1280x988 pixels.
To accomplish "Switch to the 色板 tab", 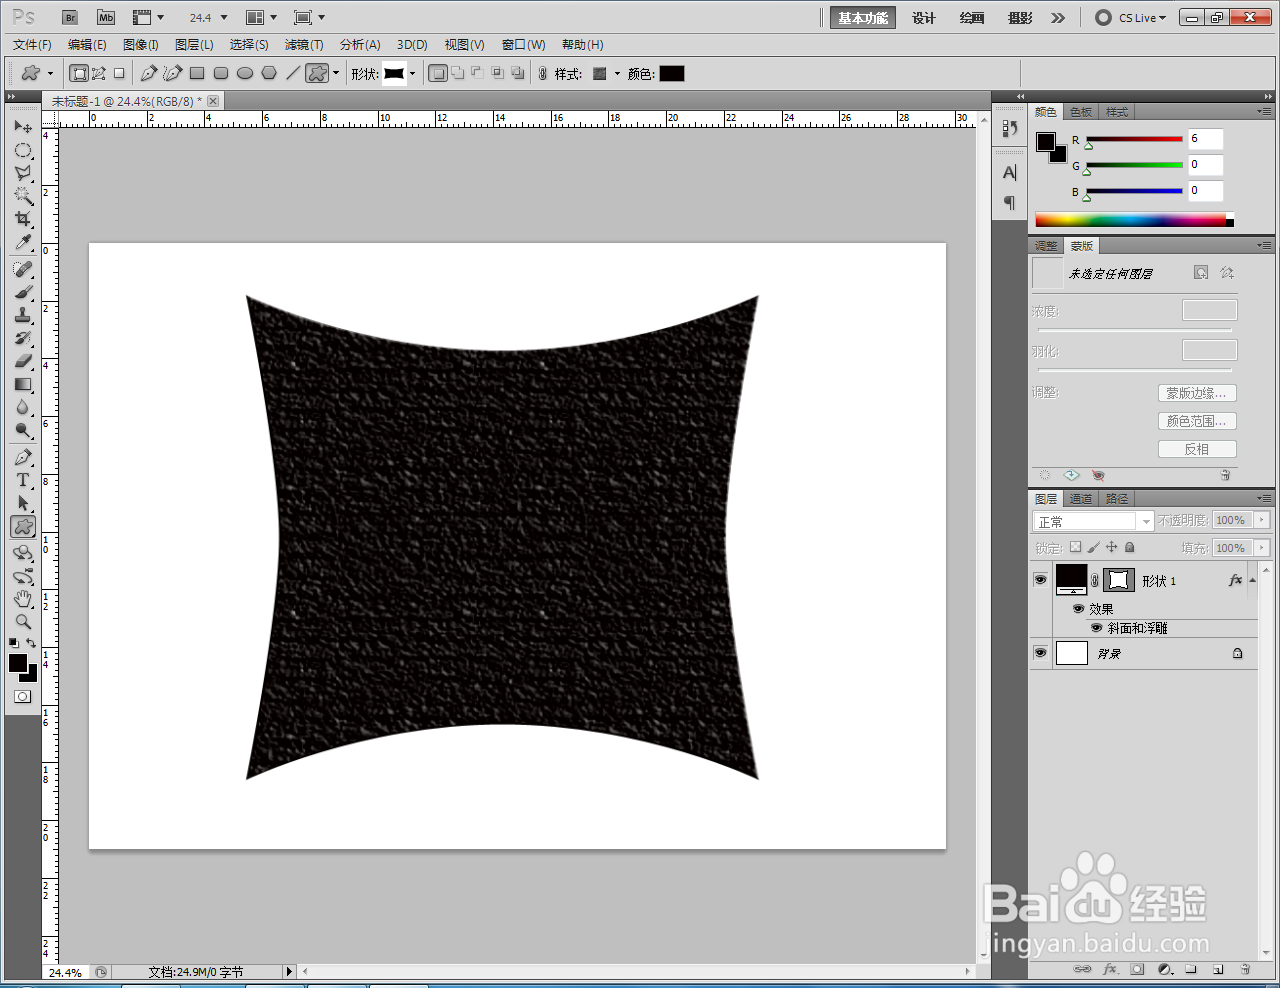I will [x=1081, y=112].
